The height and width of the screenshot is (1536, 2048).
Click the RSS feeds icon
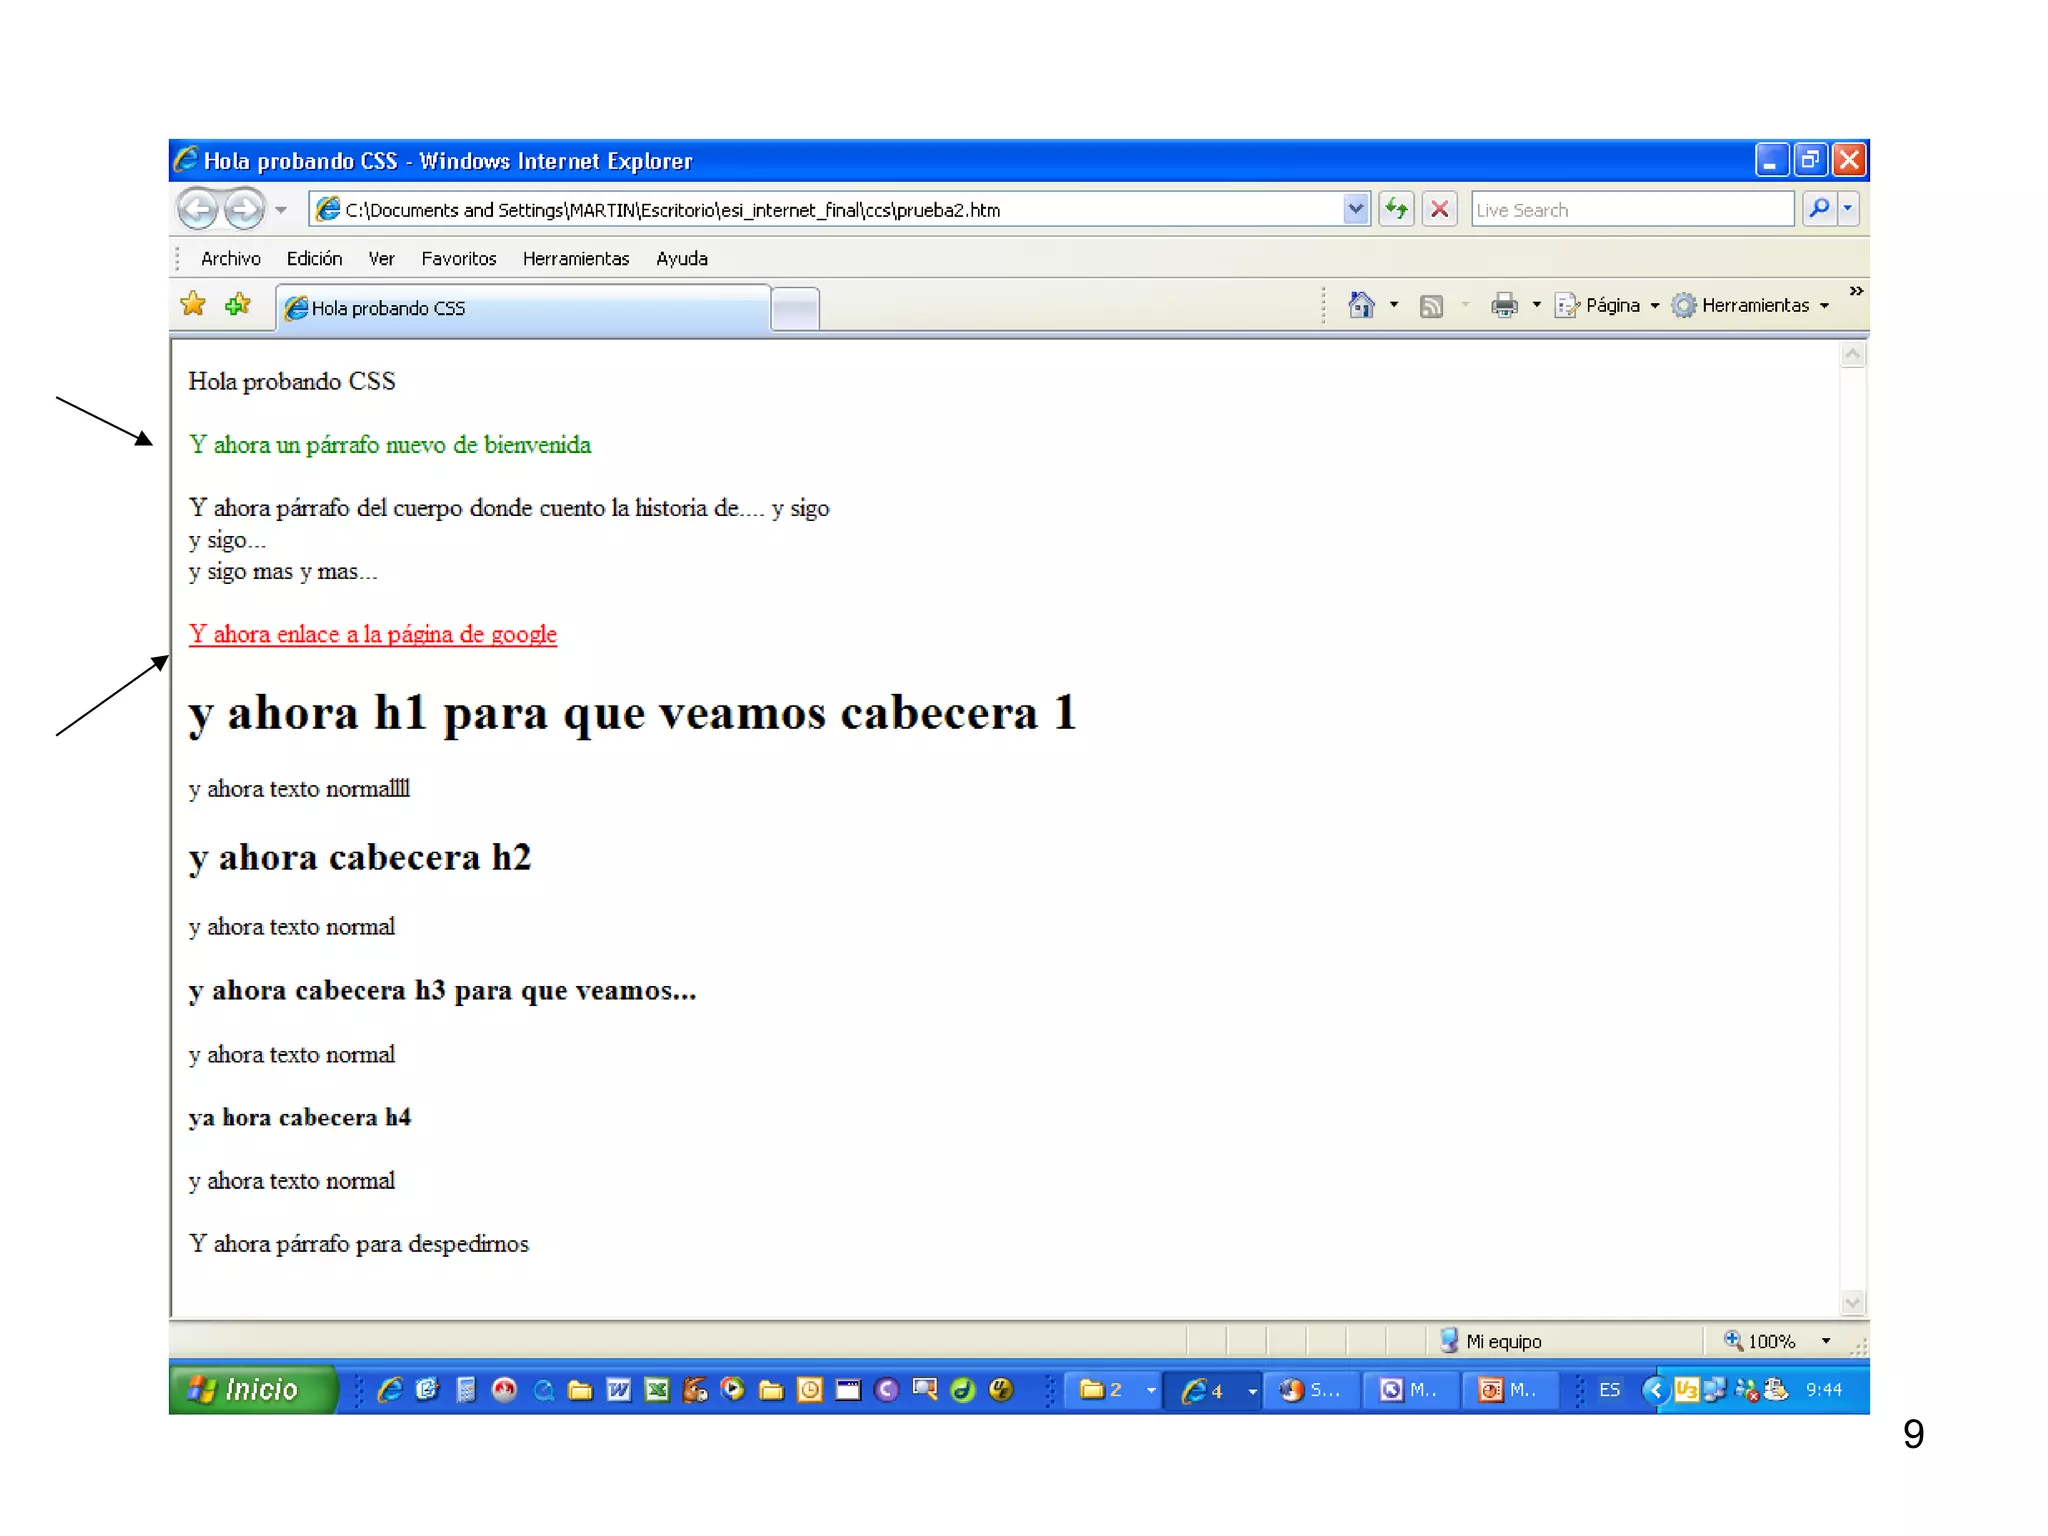point(1431,306)
